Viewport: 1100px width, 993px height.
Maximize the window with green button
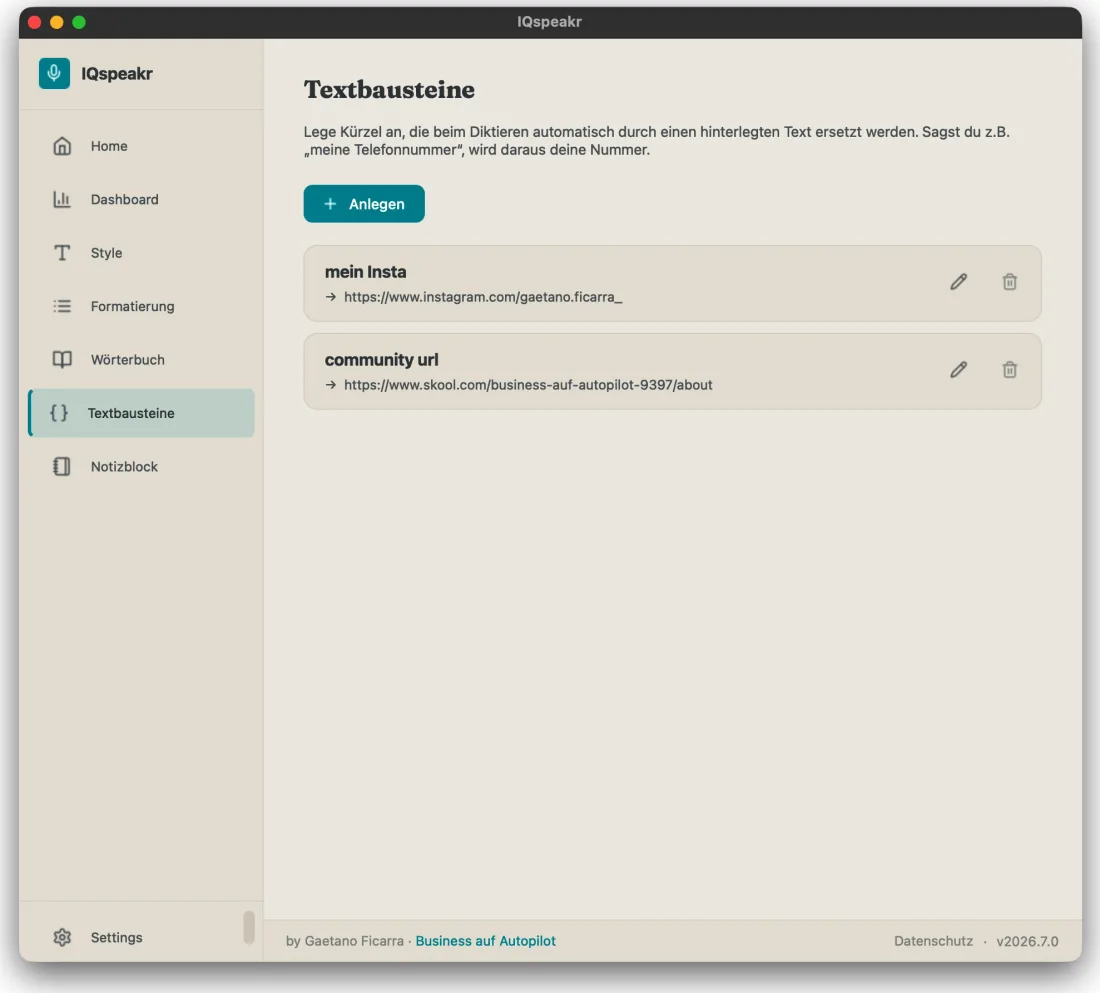[x=79, y=22]
